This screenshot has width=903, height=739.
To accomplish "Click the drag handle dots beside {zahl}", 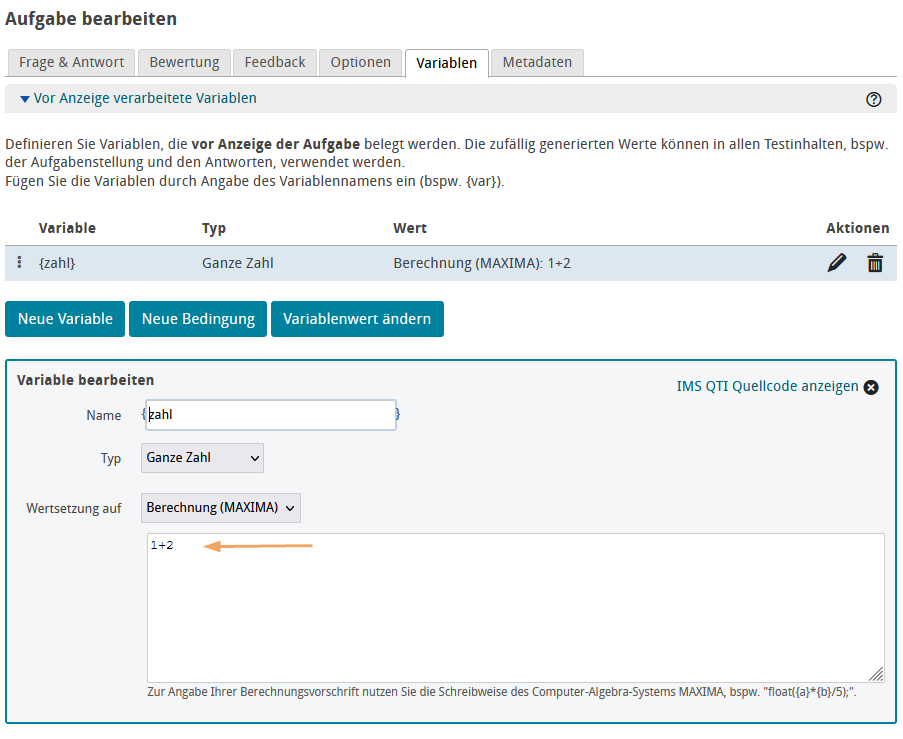I will click(x=20, y=263).
